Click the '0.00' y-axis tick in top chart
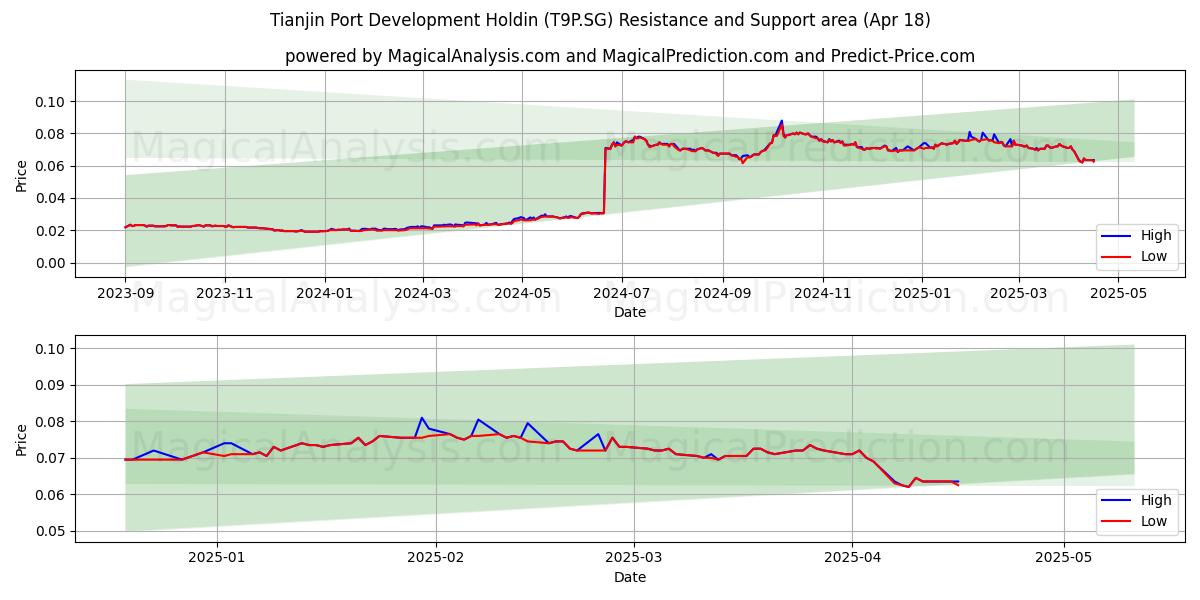1200x600 pixels. click(x=51, y=263)
